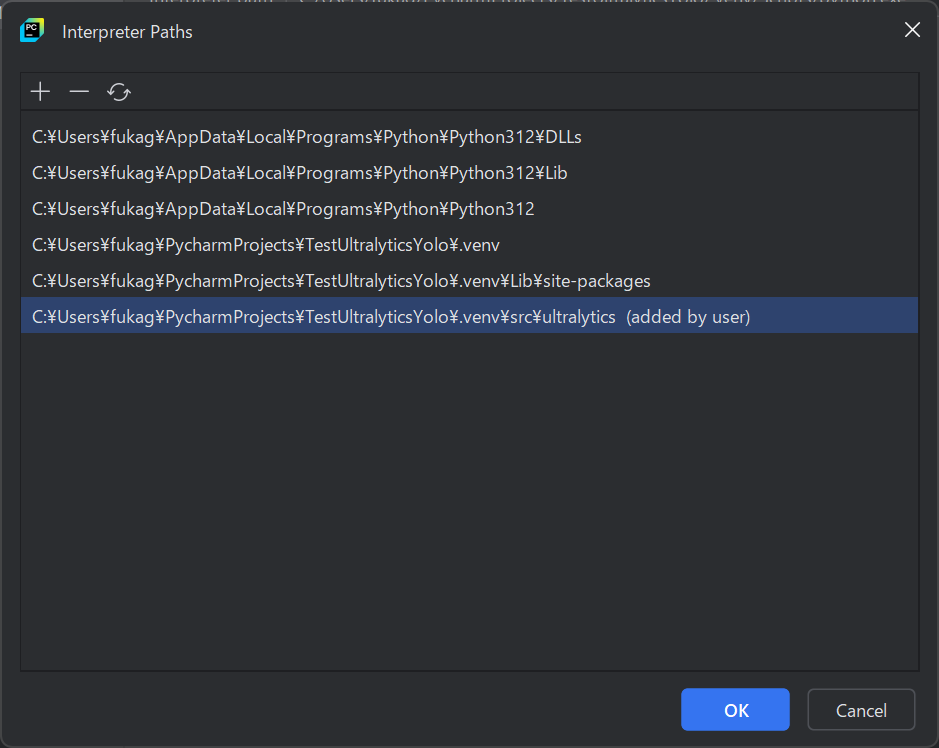Click the "(added by user)" label
Screen dimensions: 939x748
click(x=688, y=317)
